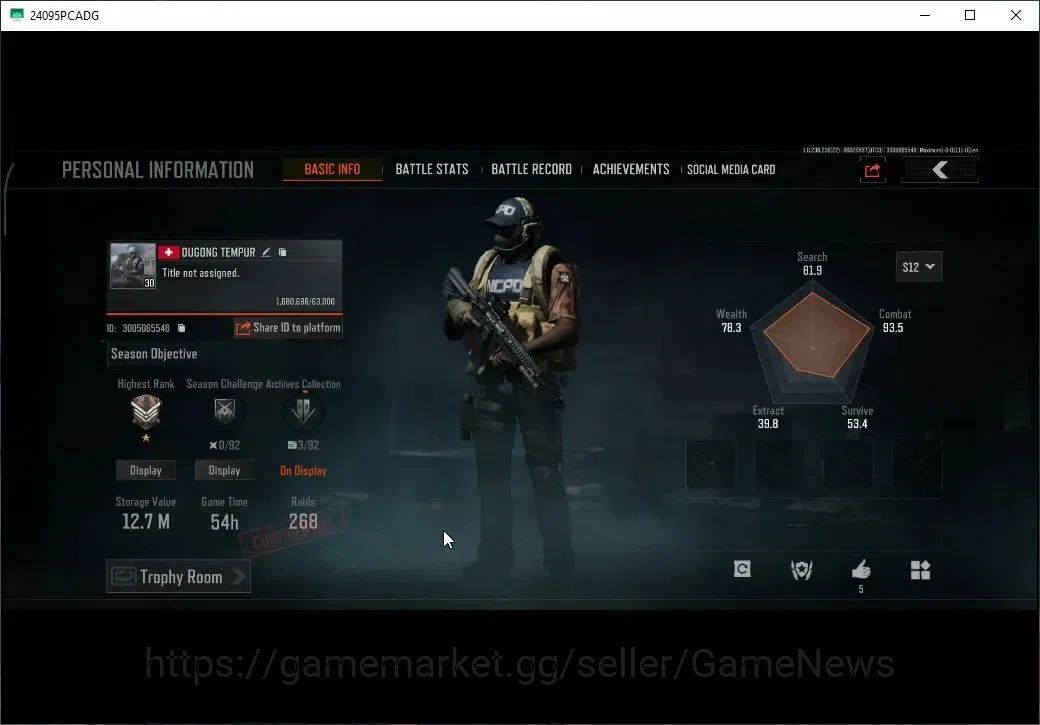Viewport: 1040px width, 725px height.
Task: Click the Storage Value 12.7 M
Action: coord(146,522)
